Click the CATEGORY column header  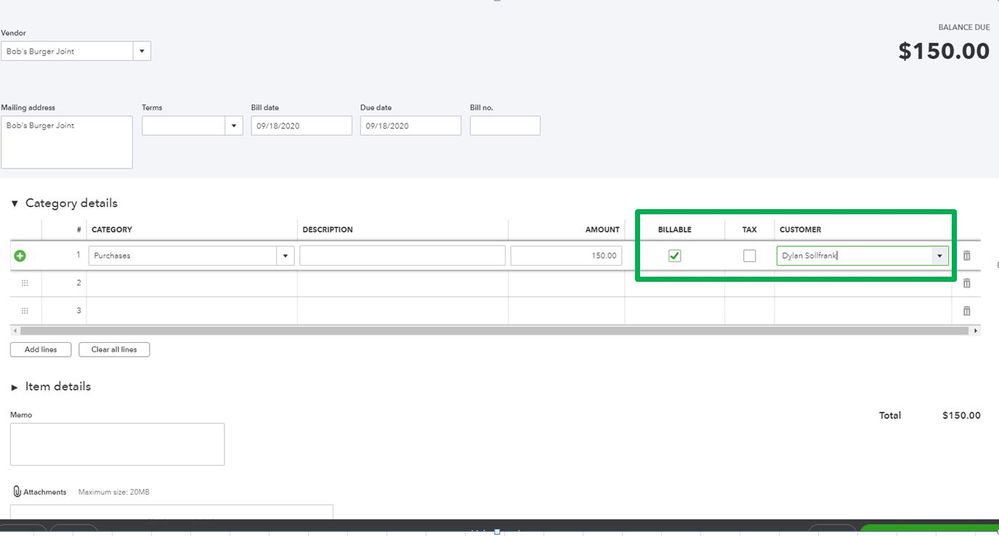point(111,229)
